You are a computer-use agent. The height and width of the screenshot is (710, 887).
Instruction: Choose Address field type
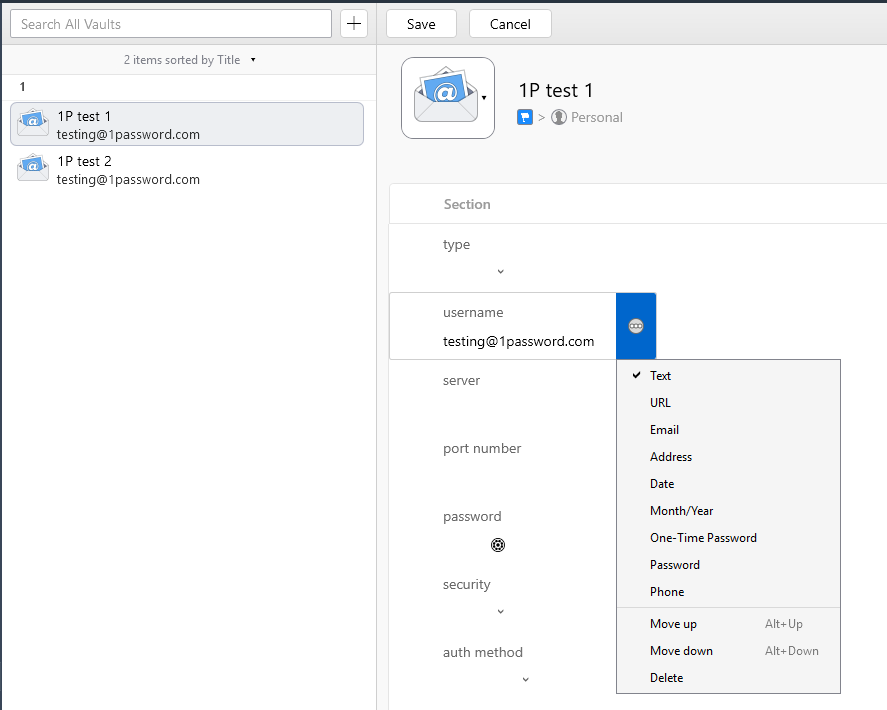coord(728,457)
